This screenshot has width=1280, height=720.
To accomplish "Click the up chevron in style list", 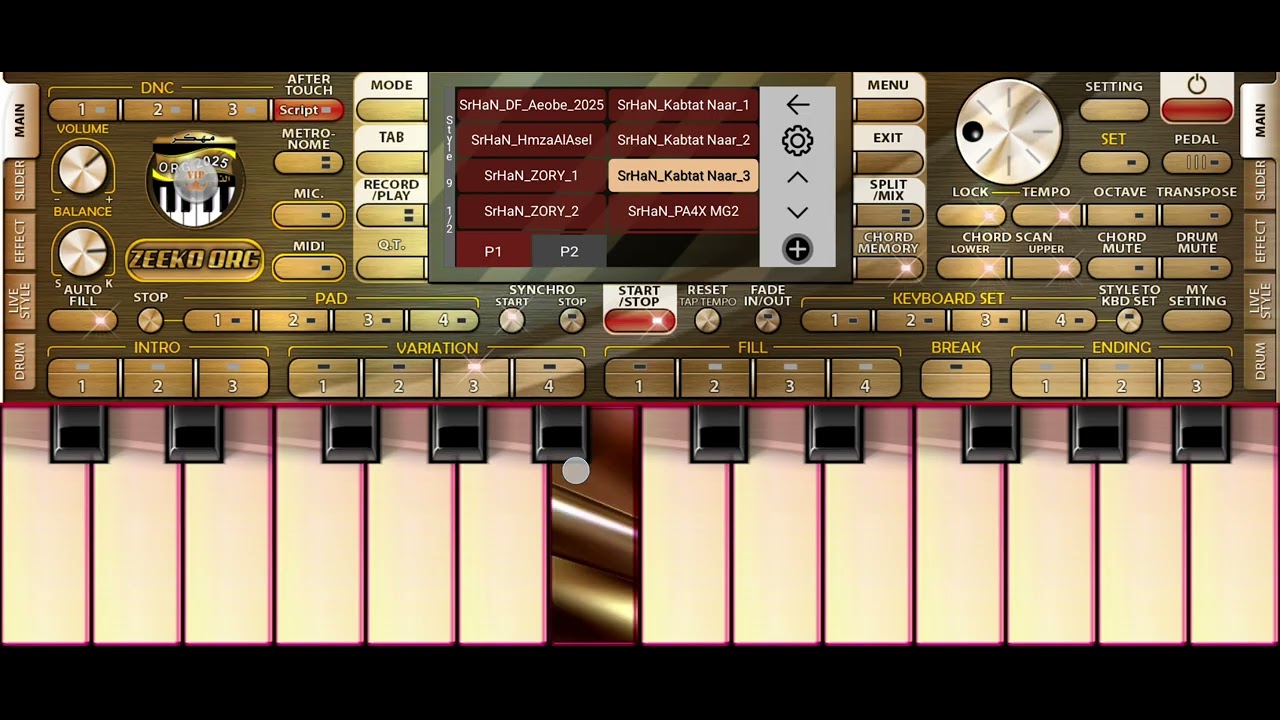I will coord(797,177).
